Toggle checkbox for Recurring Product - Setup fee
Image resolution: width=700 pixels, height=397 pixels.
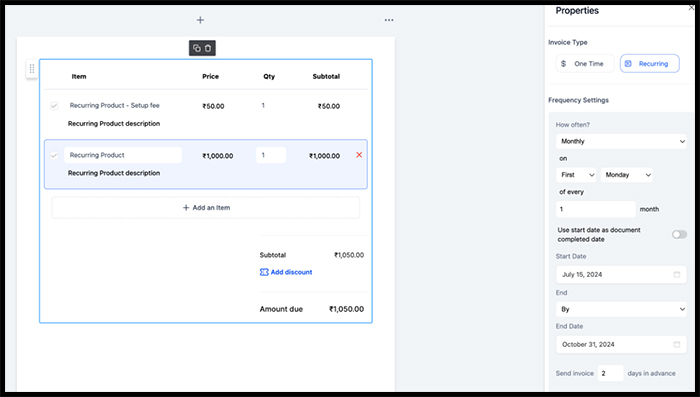coord(54,106)
